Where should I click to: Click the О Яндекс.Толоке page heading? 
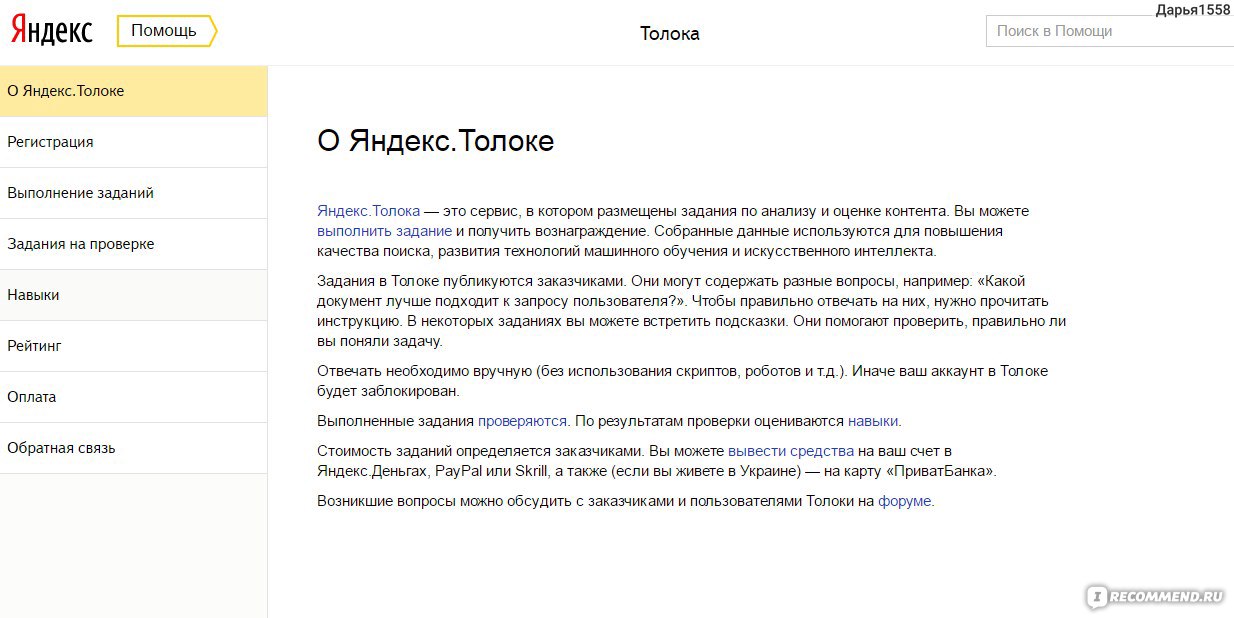[435, 141]
